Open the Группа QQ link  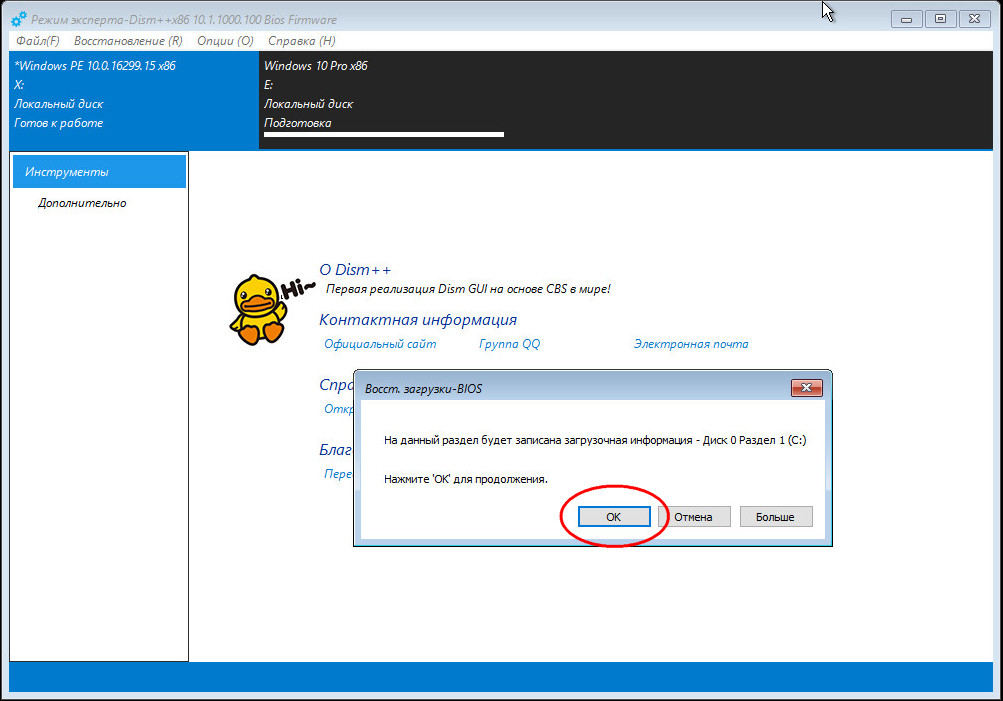509,344
